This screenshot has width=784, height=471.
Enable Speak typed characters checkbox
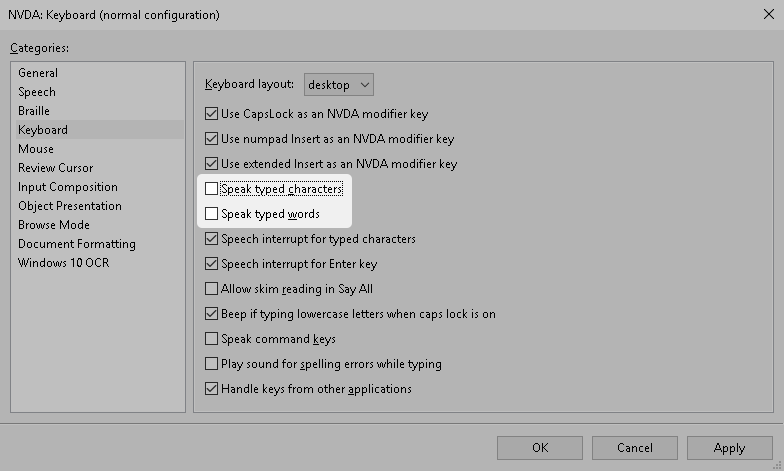click(211, 189)
